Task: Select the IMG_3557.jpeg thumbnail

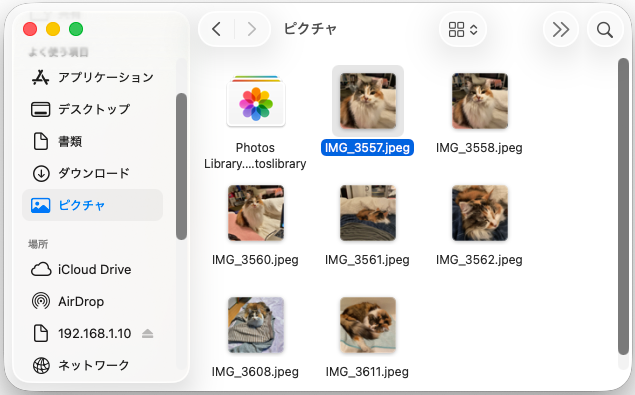Action: coord(368,101)
